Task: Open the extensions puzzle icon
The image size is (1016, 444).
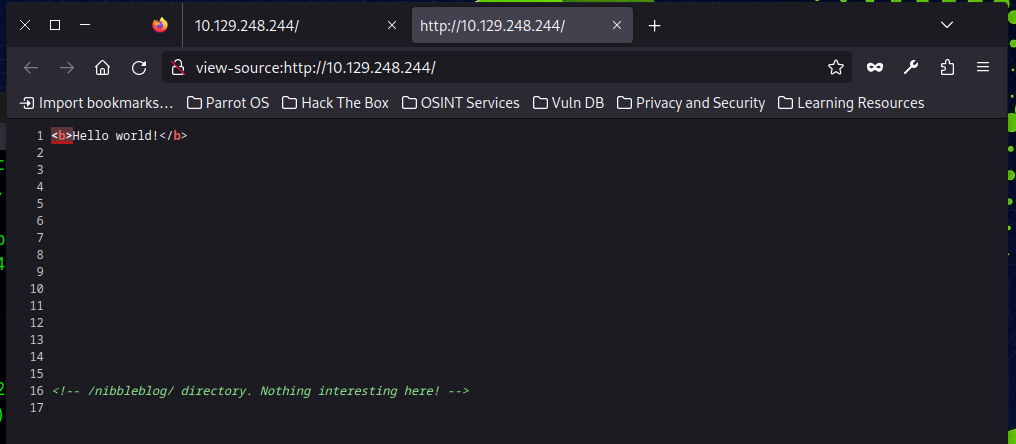Action: coord(947,67)
